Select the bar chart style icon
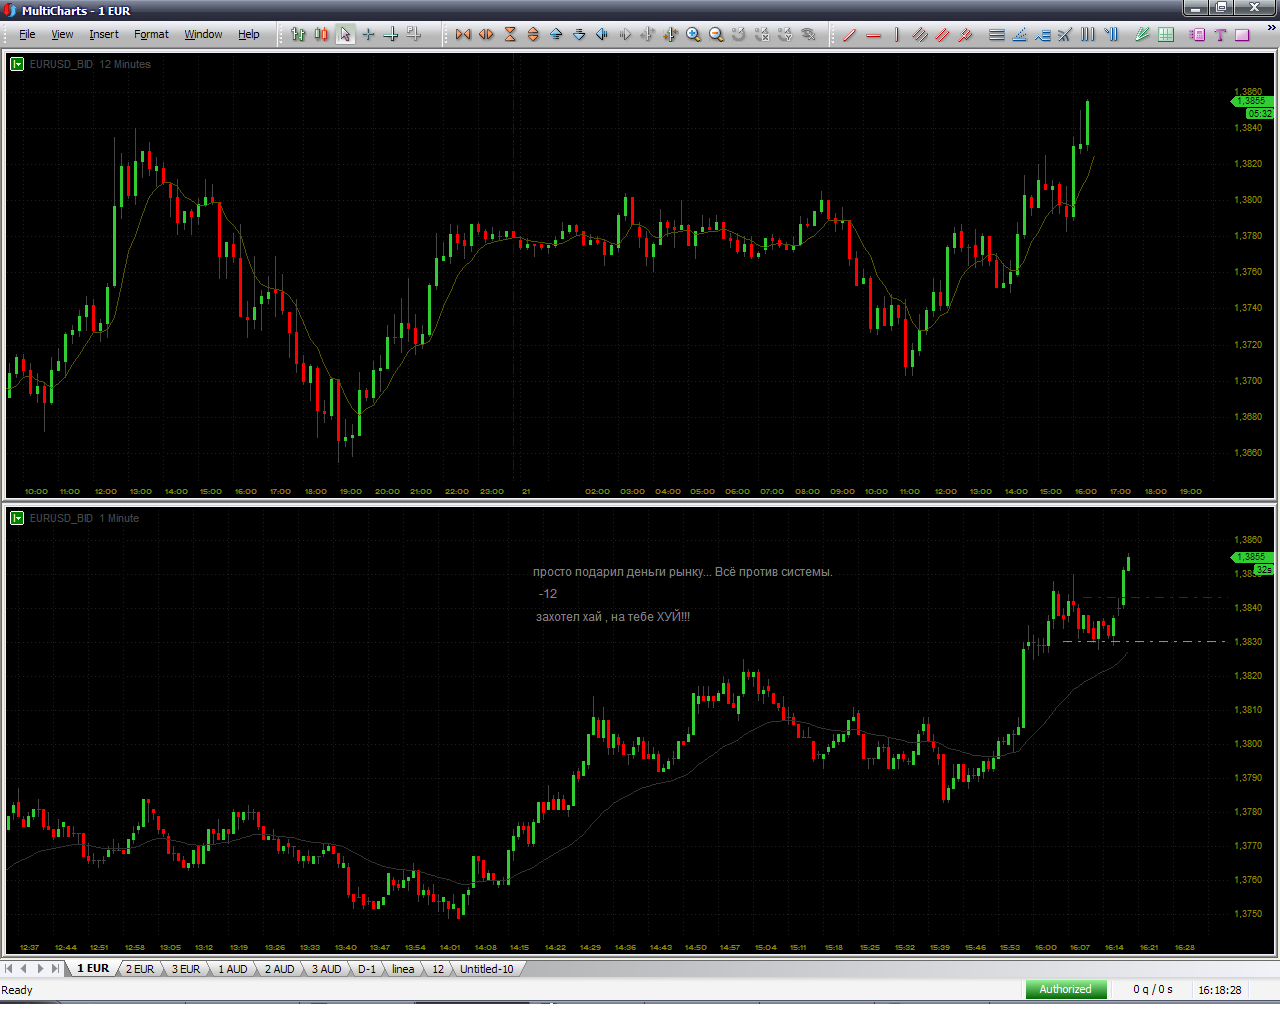The height and width of the screenshot is (1021, 1280). [x=298, y=34]
